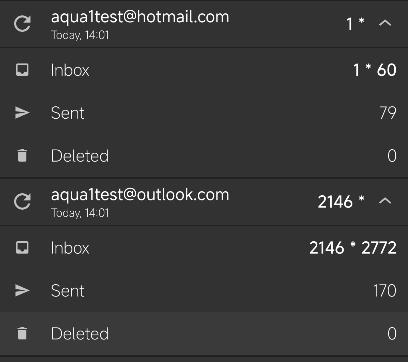Select the hotmail Sent paper-plane icon
The image size is (408, 362).
pyautogui.click(x=22, y=113)
